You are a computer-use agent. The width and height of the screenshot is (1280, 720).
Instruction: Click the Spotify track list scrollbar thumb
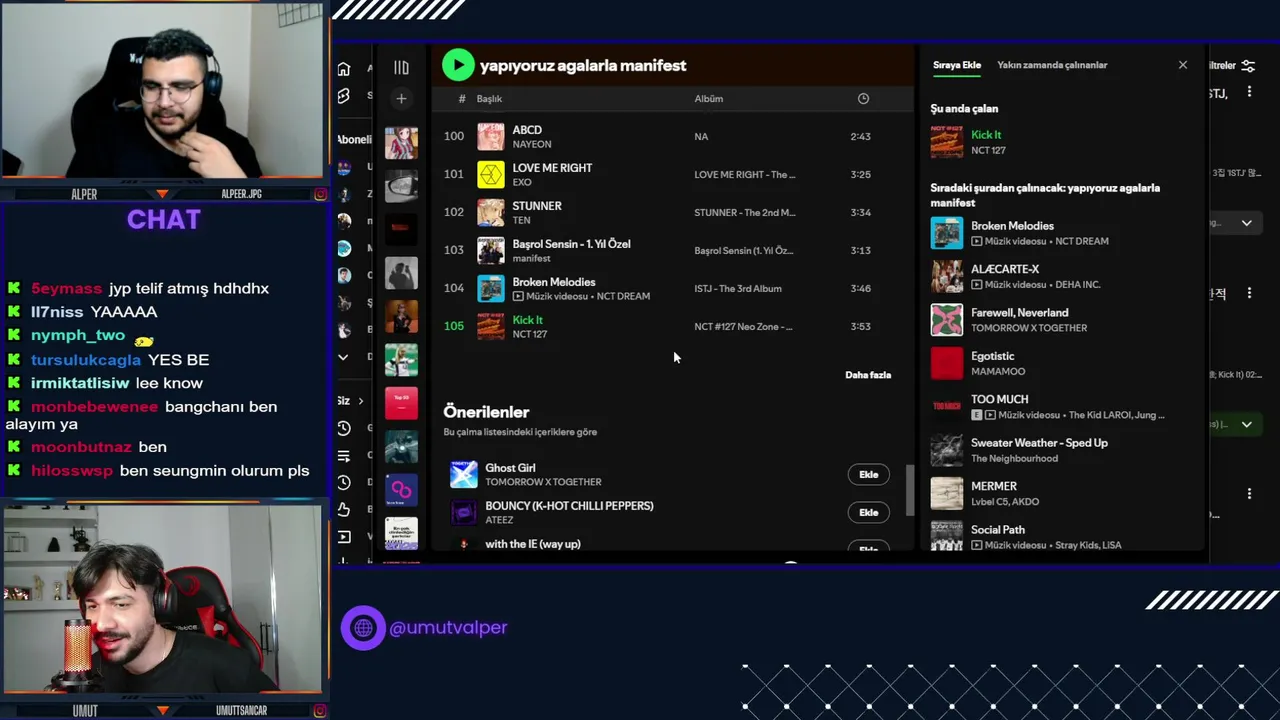(910, 490)
